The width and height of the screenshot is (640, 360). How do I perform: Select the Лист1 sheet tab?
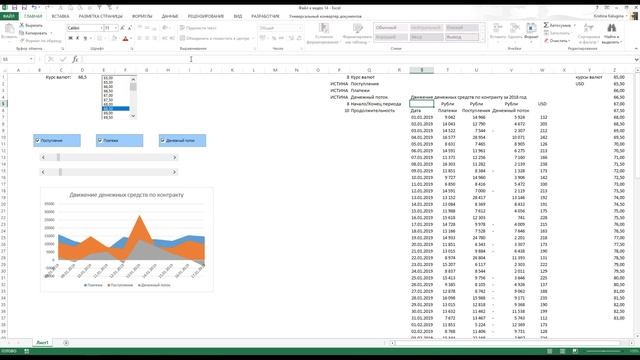(x=42, y=343)
